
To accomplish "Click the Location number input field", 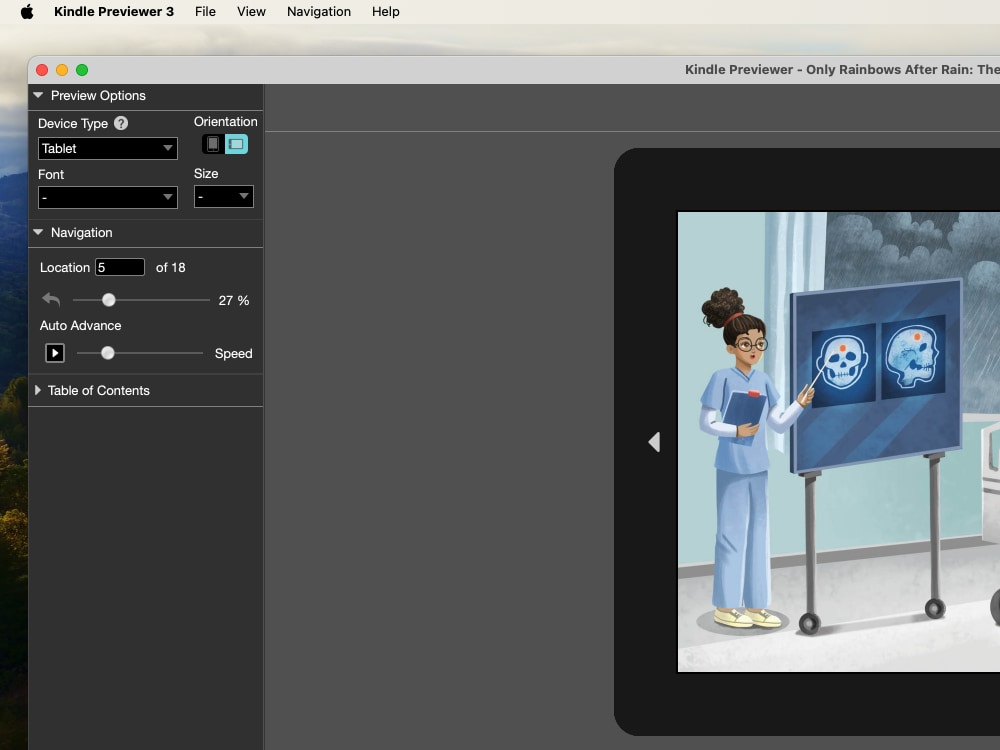I will coord(120,267).
